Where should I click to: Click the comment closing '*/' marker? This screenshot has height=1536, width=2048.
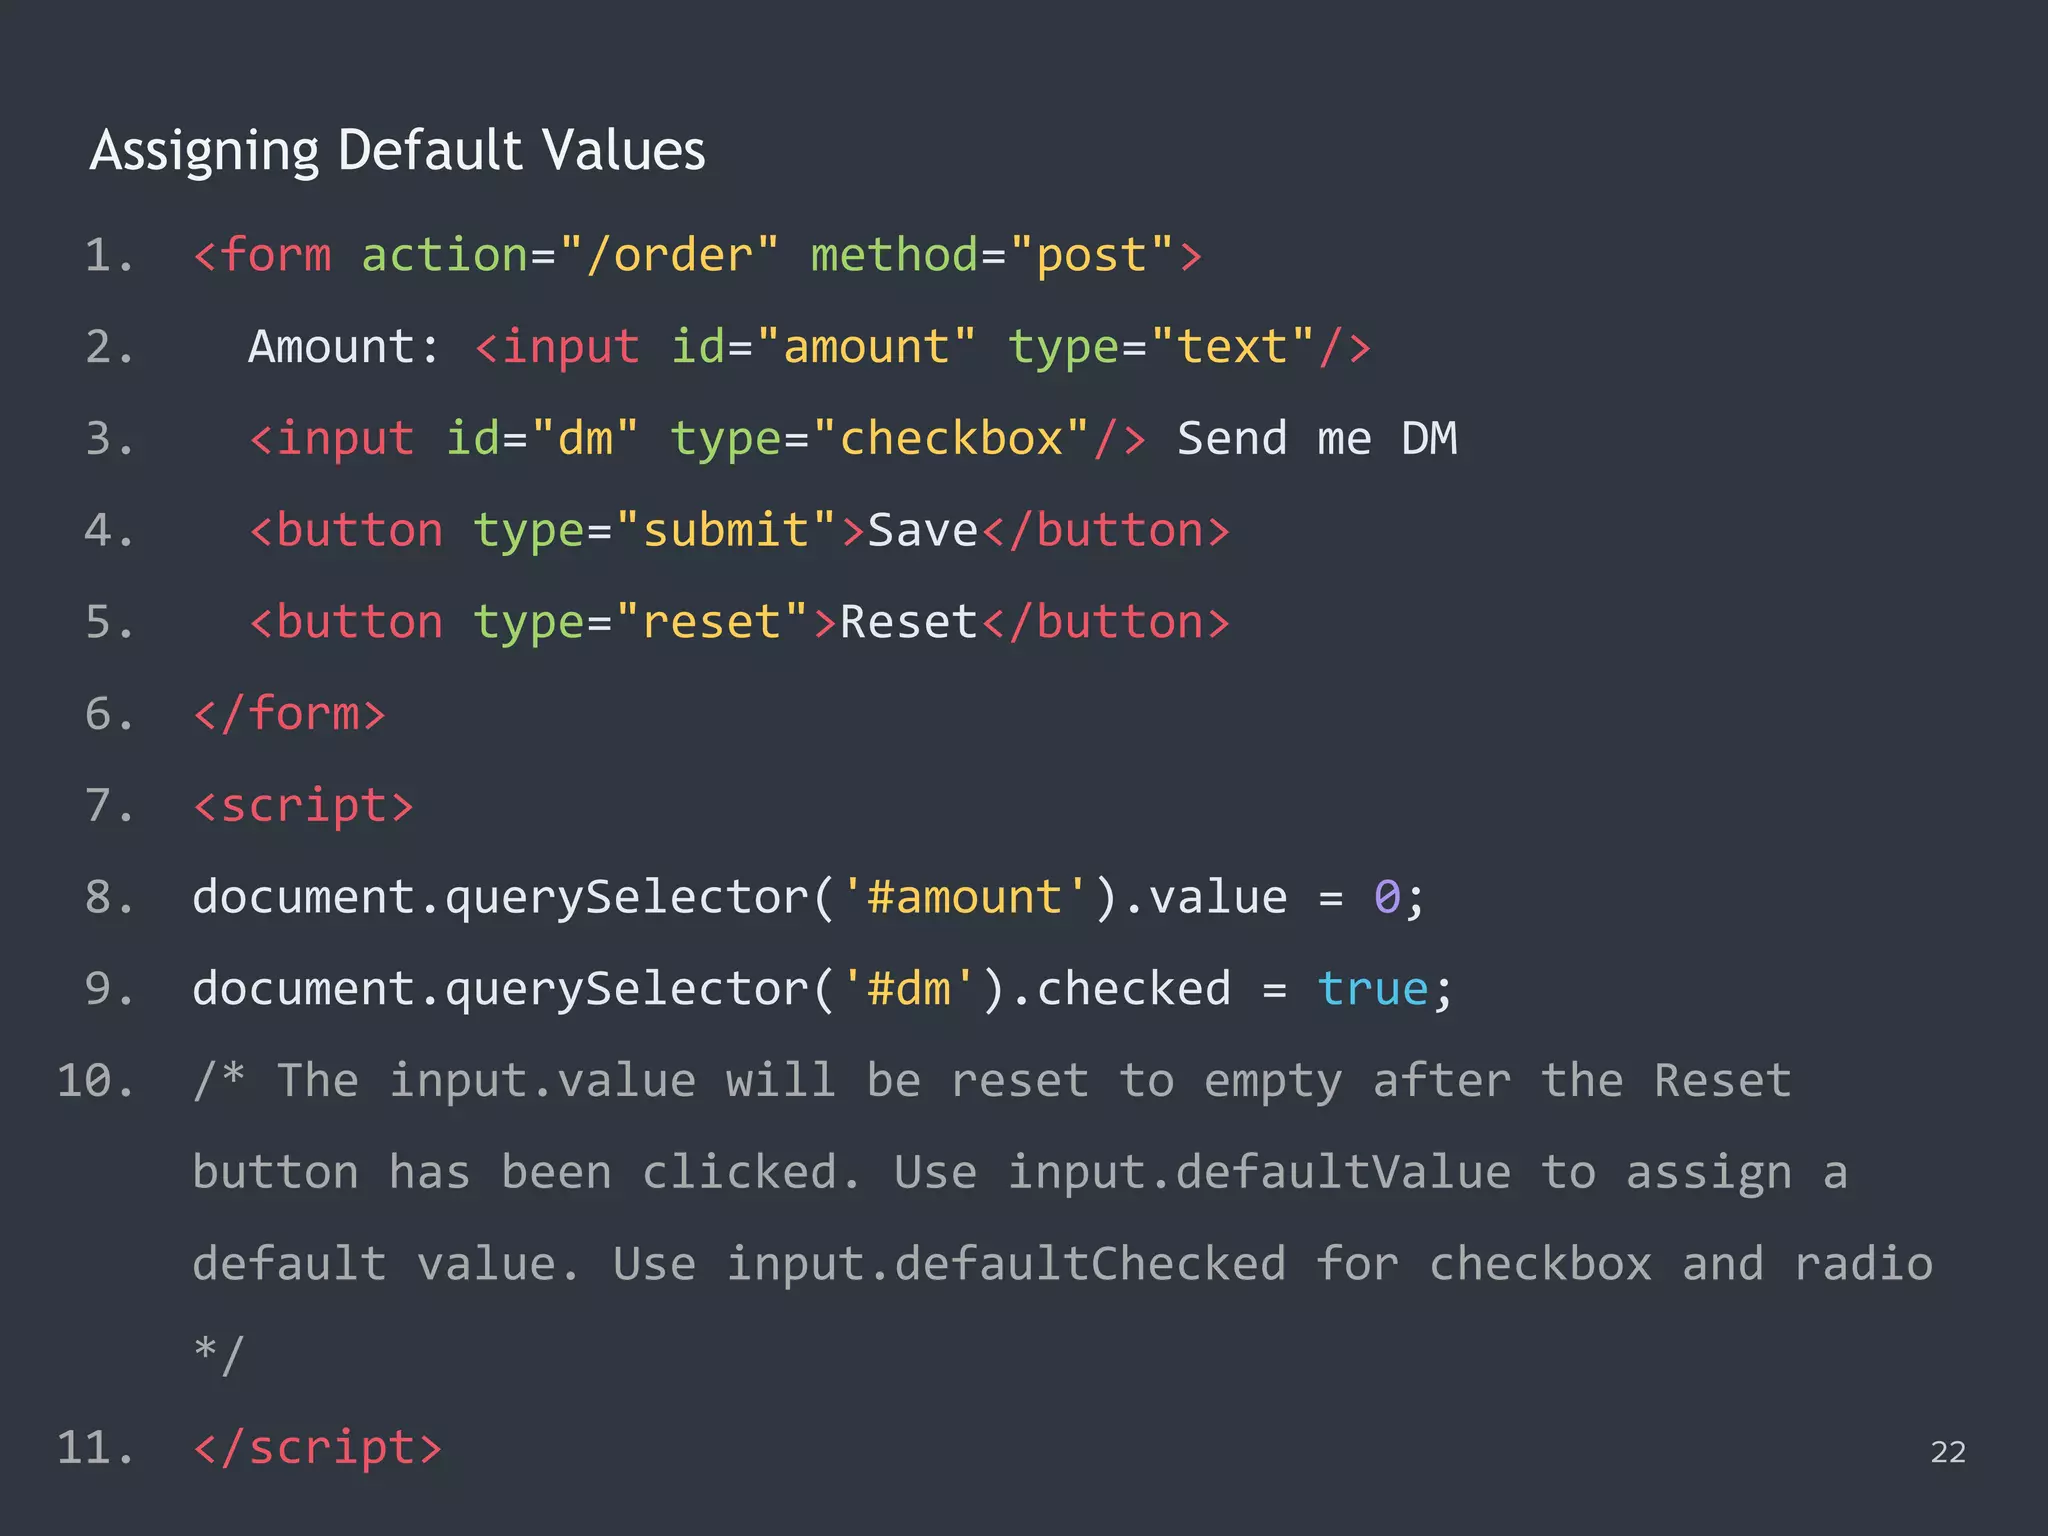coord(219,1355)
